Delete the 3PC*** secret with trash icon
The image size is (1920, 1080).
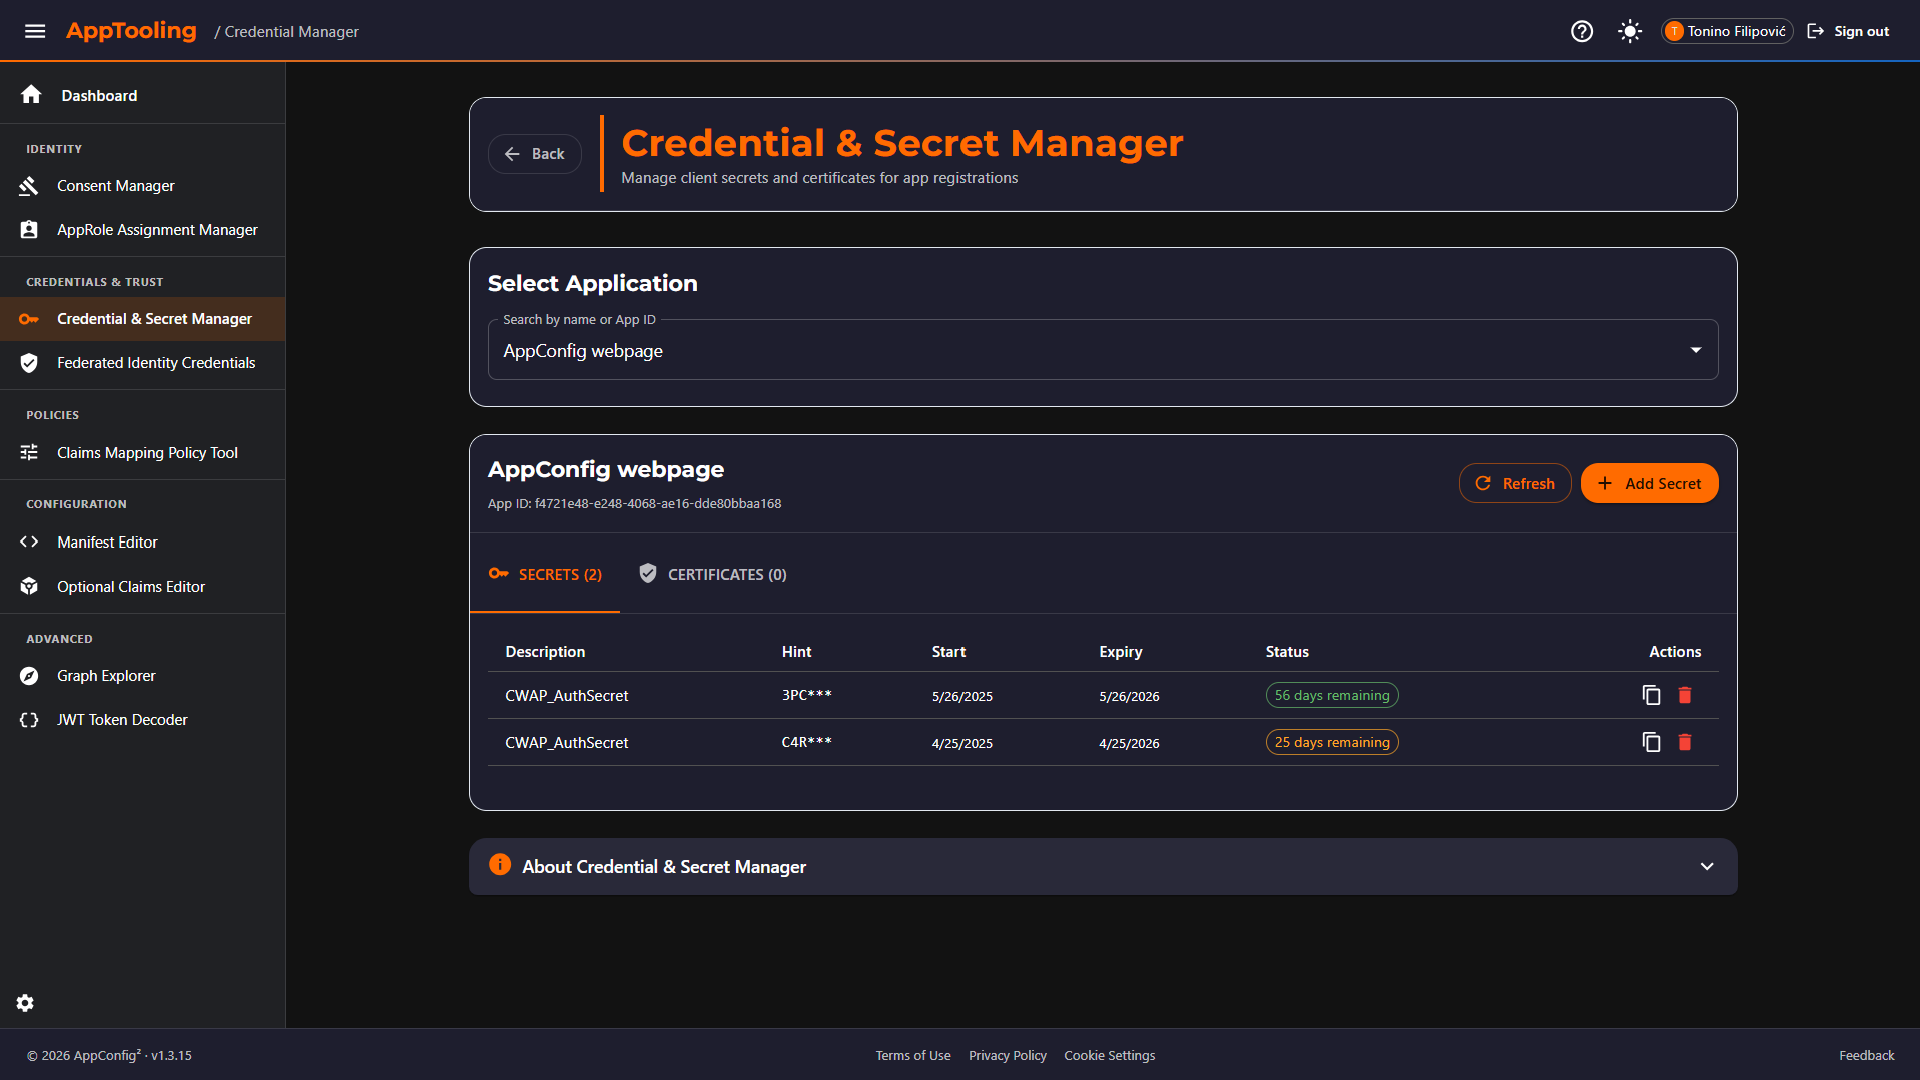[1685, 695]
